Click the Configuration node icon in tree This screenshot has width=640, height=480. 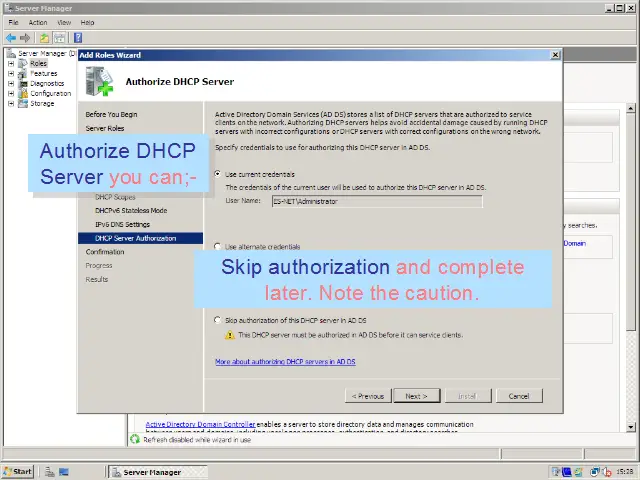[x=23, y=93]
